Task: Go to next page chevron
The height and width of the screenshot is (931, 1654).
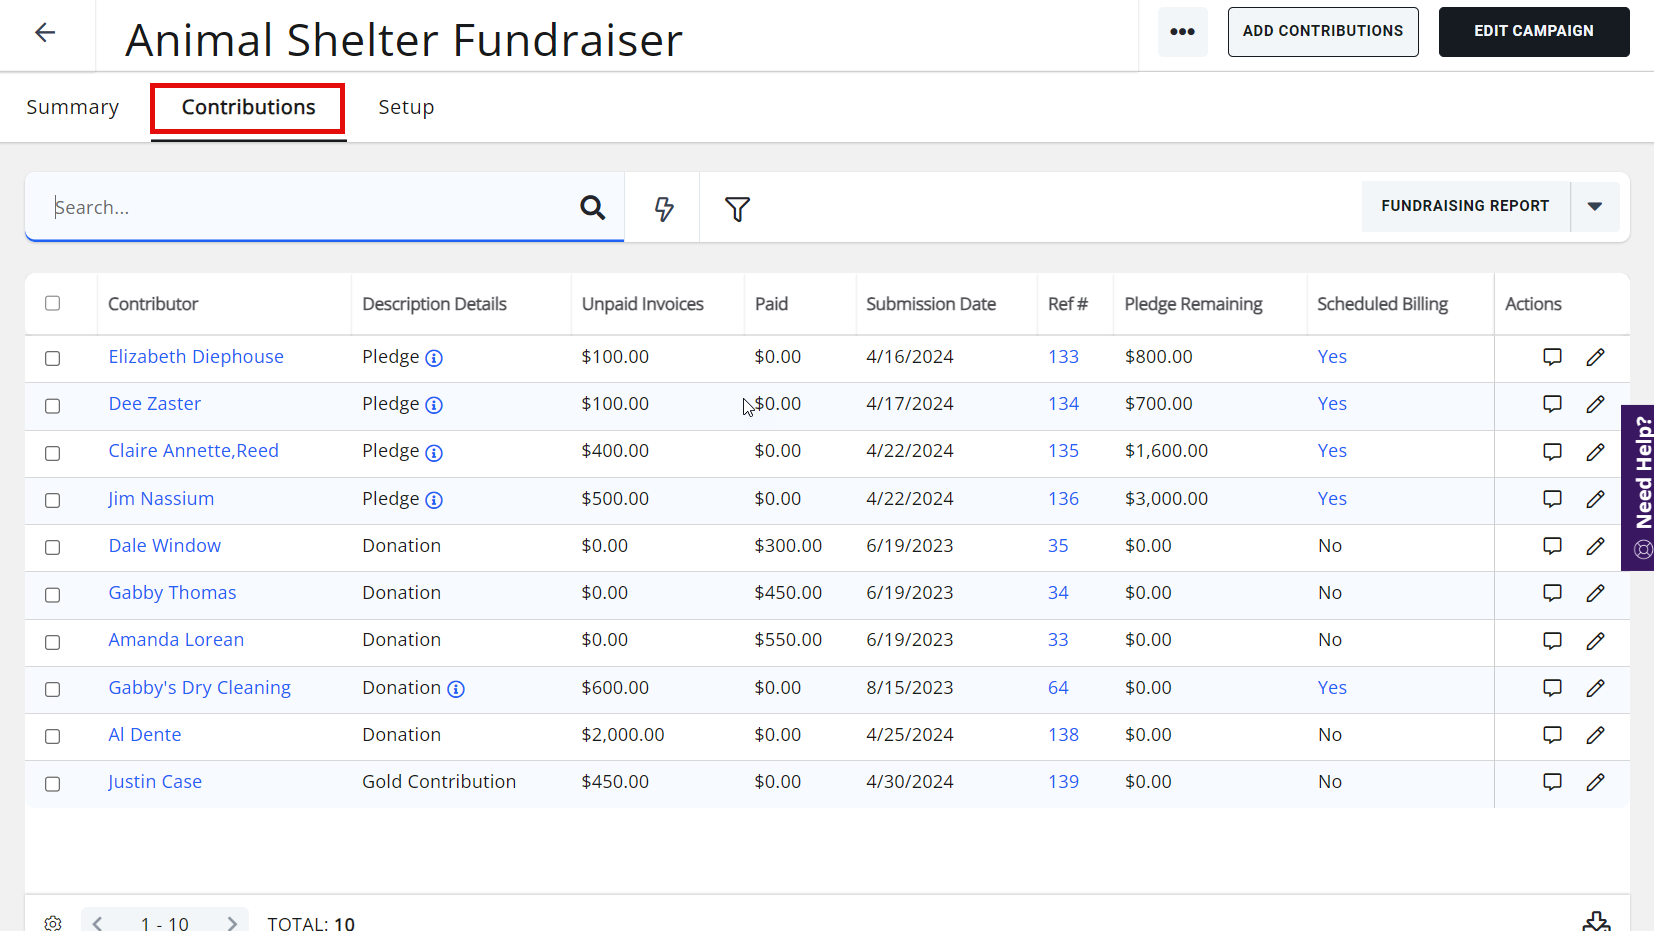Action: pyautogui.click(x=232, y=923)
